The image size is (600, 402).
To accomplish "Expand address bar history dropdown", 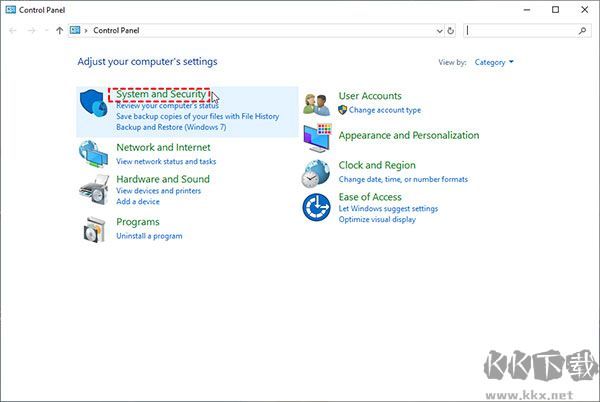I will (440, 31).
